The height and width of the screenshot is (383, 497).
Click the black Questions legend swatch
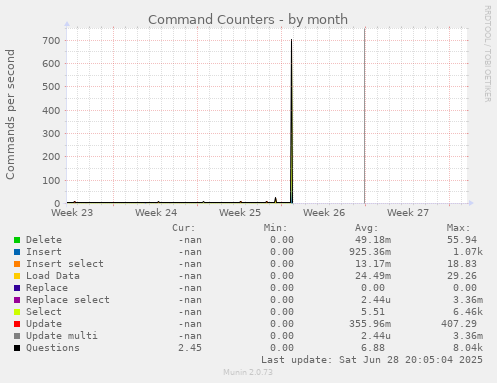[x=17, y=348]
